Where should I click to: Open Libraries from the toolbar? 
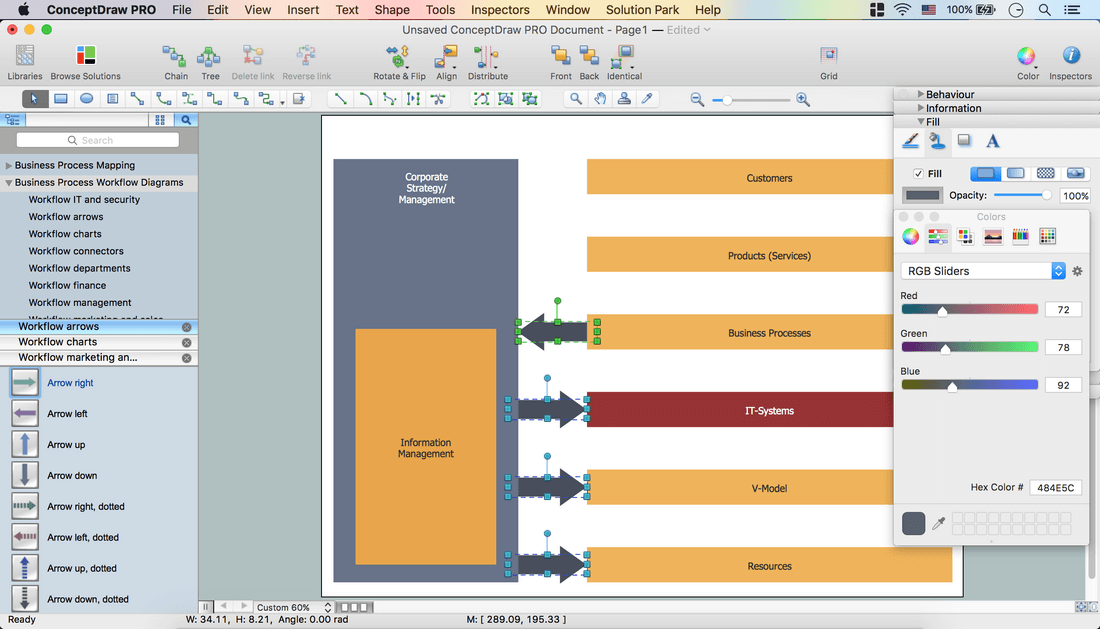pyautogui.click(x=25, y=57)
